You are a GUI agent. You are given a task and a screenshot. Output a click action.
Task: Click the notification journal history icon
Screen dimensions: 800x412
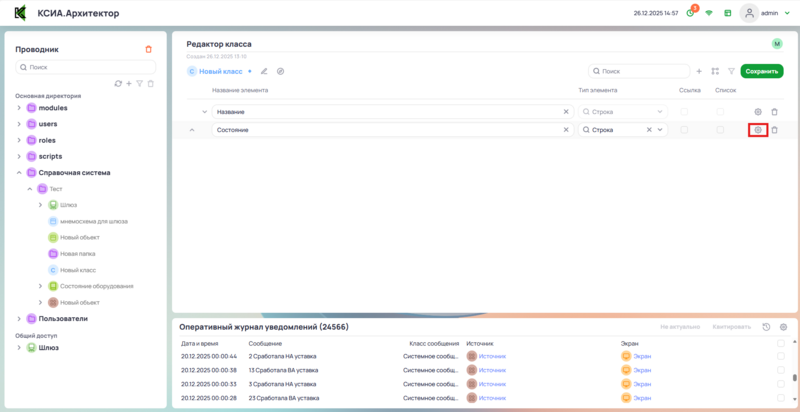tap(766, 327)
